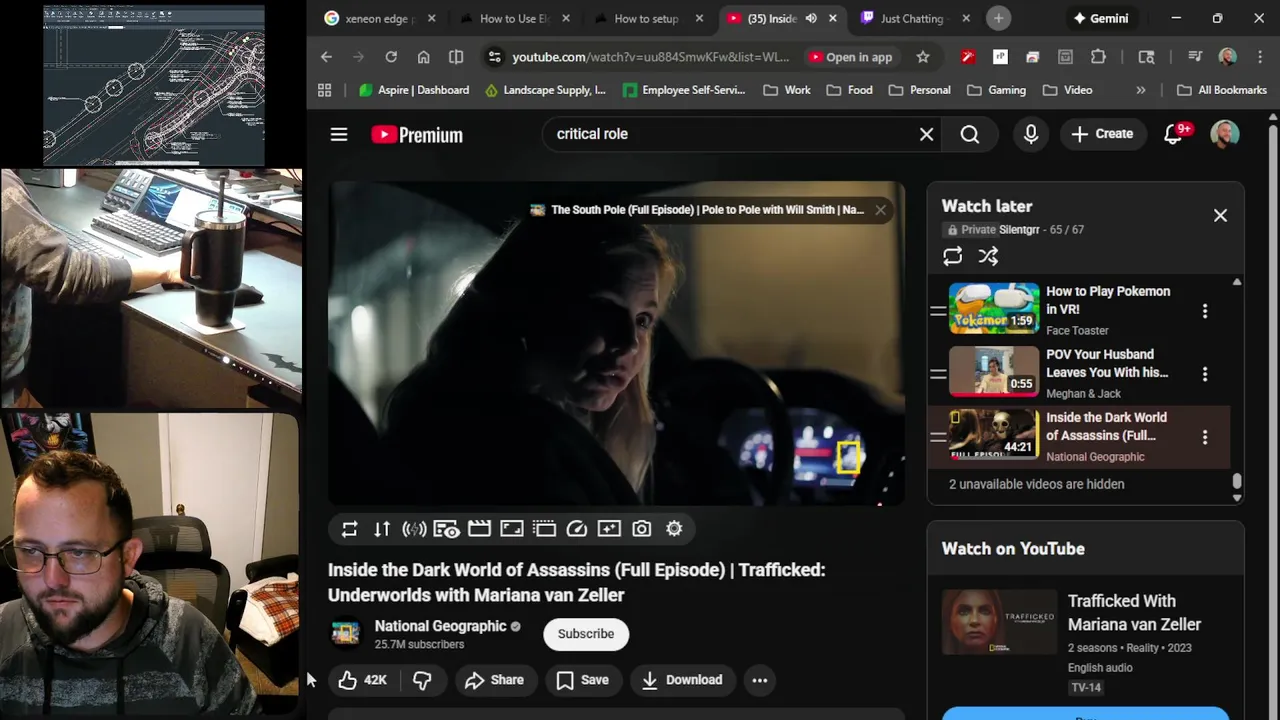Open a new browser tab

tap(998, 18)
